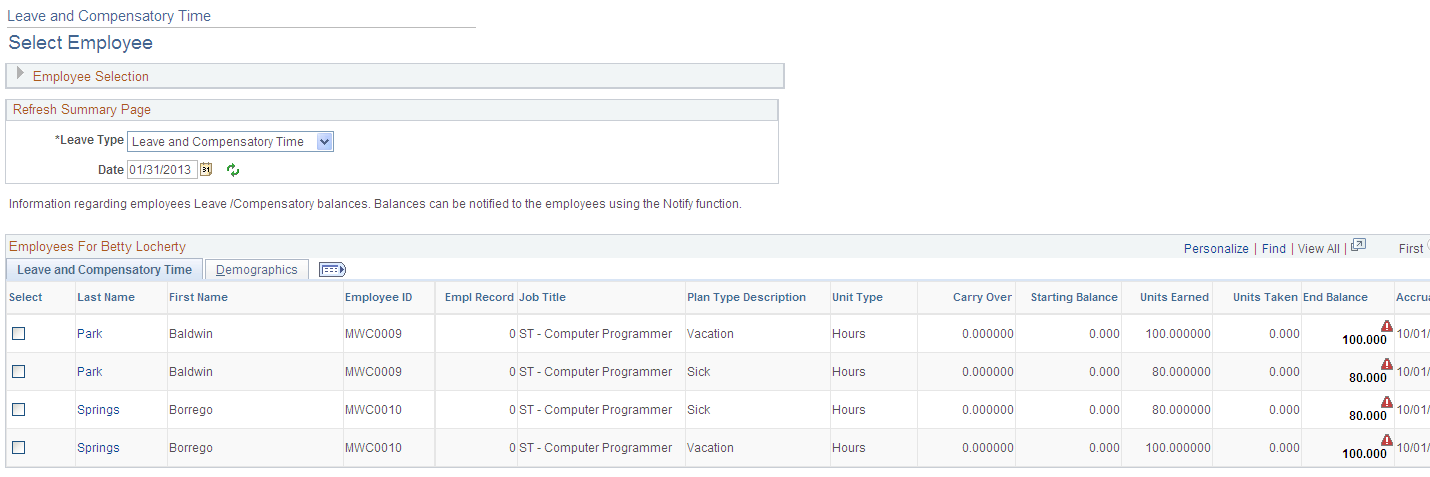Click Employee ID MWC0009 in Park Vacation row
The height and width of the screenshot is (477, 1430).
tap(373, 334)
